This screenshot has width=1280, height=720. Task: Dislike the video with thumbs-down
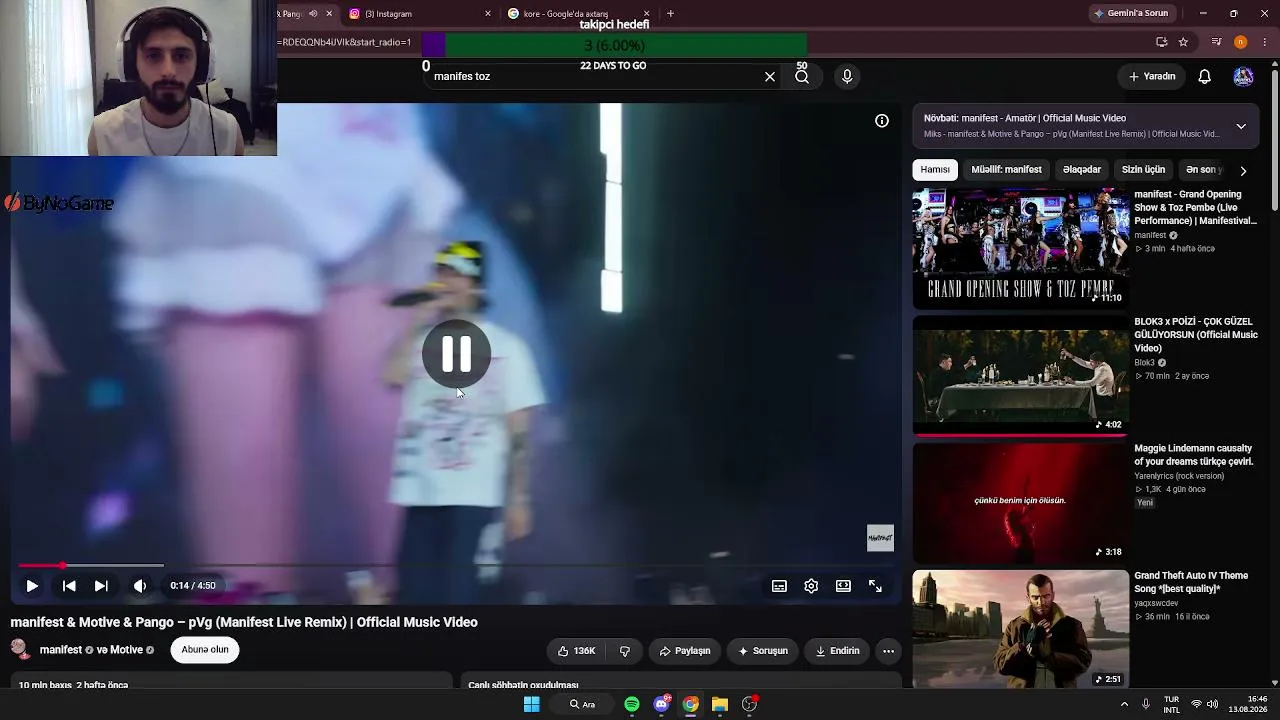(625, 651)
